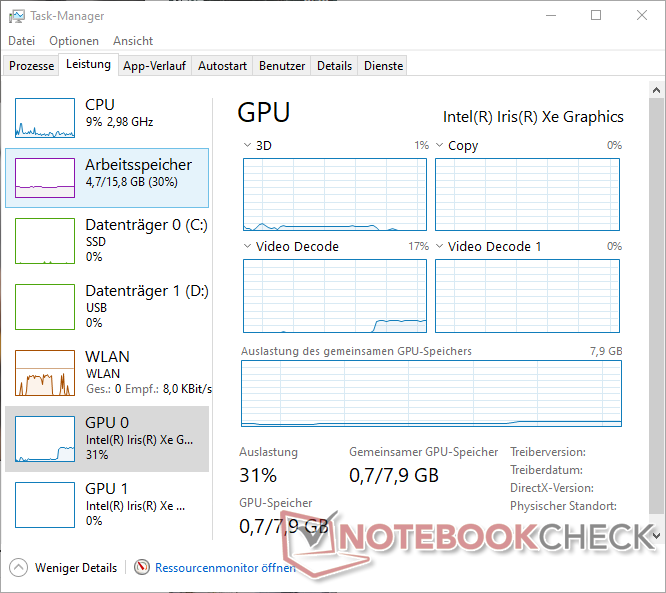This screenshot has width=666, height=593.
Task: Click the shared GPU memory usage graph
Action: pos(431,393)
